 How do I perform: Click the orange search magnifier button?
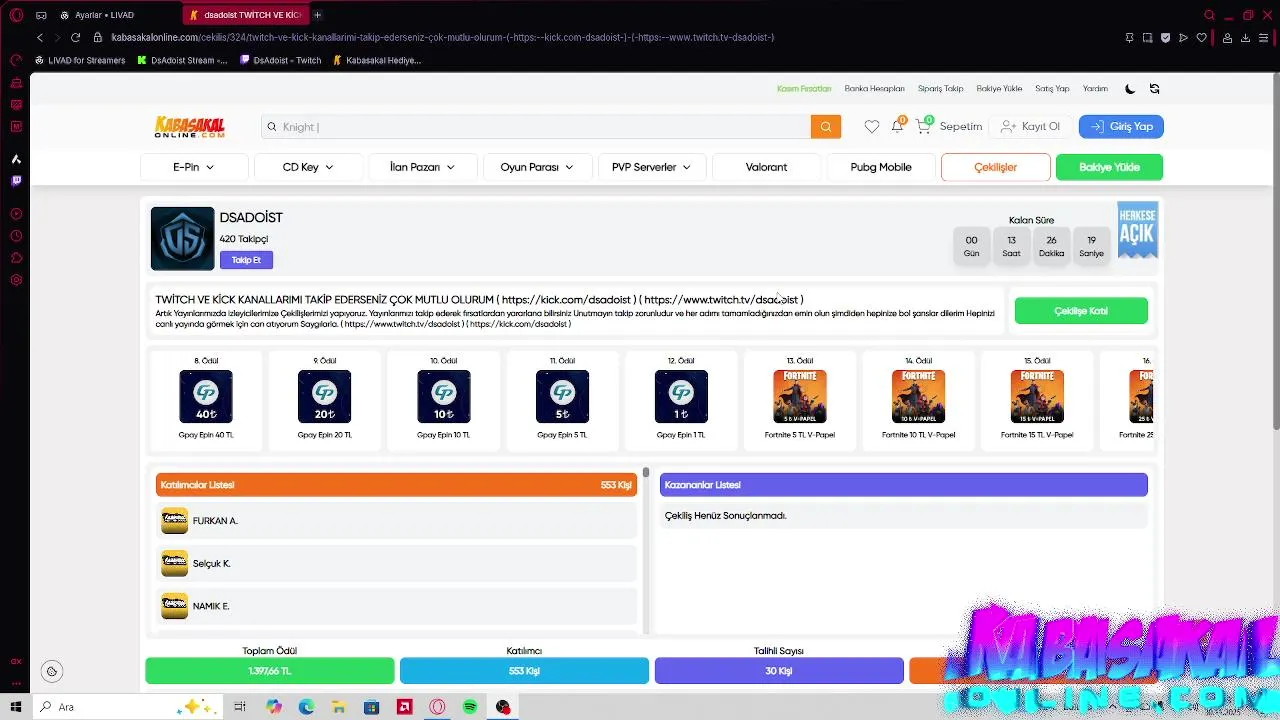tap(826, 127)
